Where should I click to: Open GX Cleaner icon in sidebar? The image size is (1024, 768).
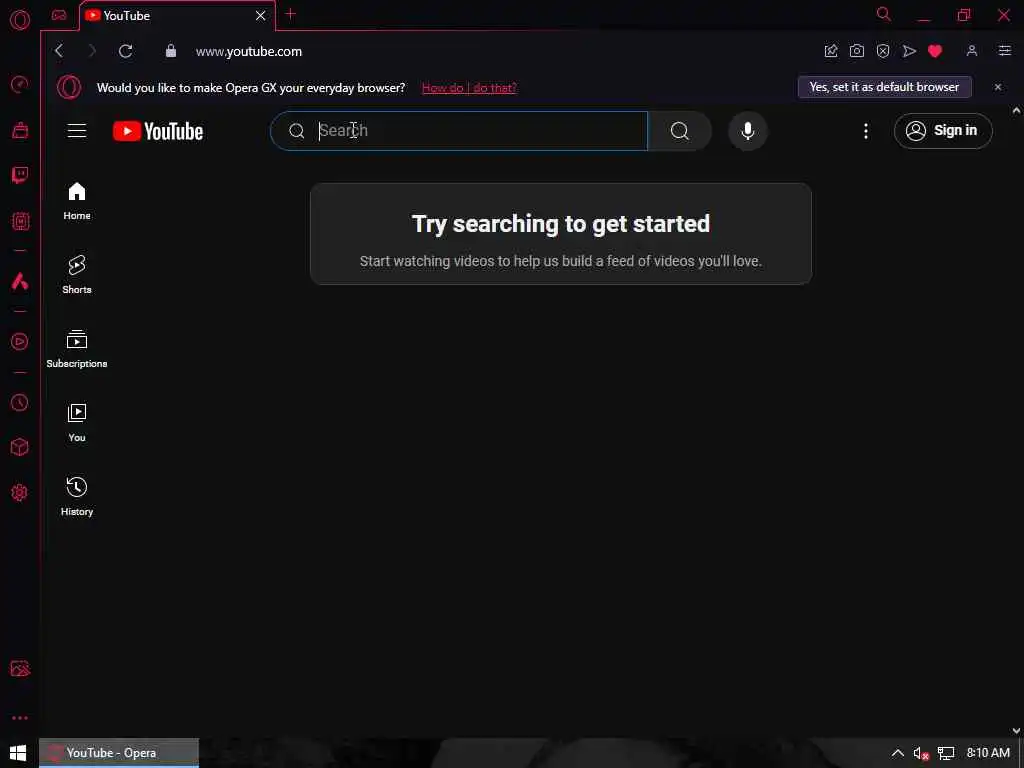20,130
